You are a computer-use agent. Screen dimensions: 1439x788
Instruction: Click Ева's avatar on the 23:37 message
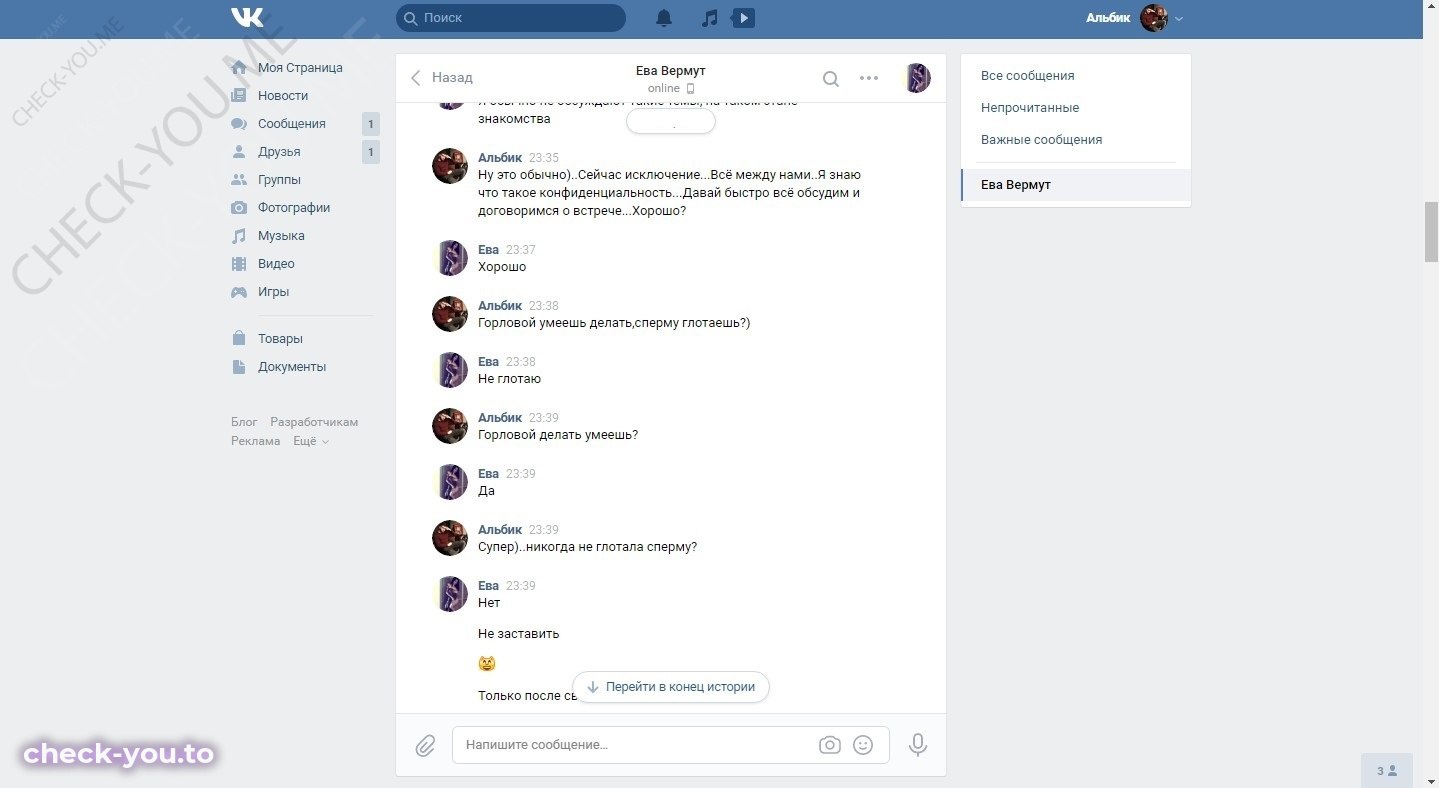click(x=450, y=258)
